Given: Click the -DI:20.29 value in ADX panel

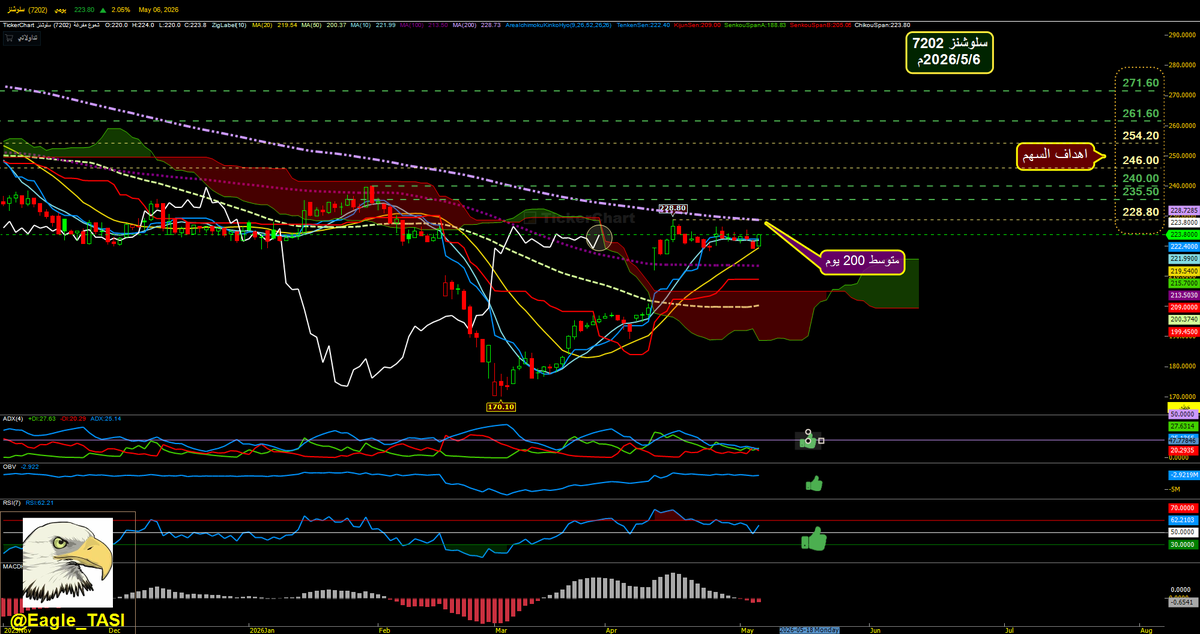Looking at the screenshot, I should (x=73, y=419).
